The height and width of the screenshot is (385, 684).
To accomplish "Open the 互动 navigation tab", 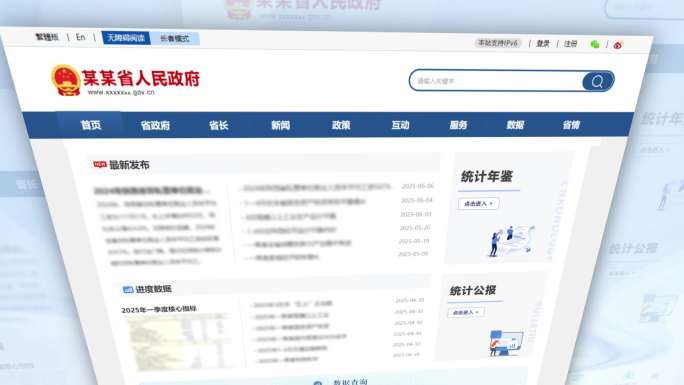I will coord(400,125).
